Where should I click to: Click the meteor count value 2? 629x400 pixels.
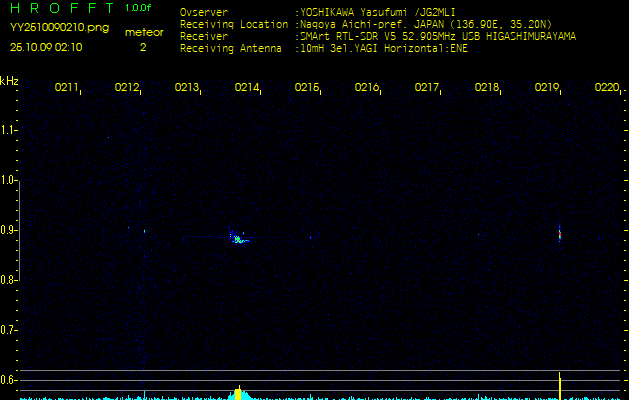click(x=143, y=47)
